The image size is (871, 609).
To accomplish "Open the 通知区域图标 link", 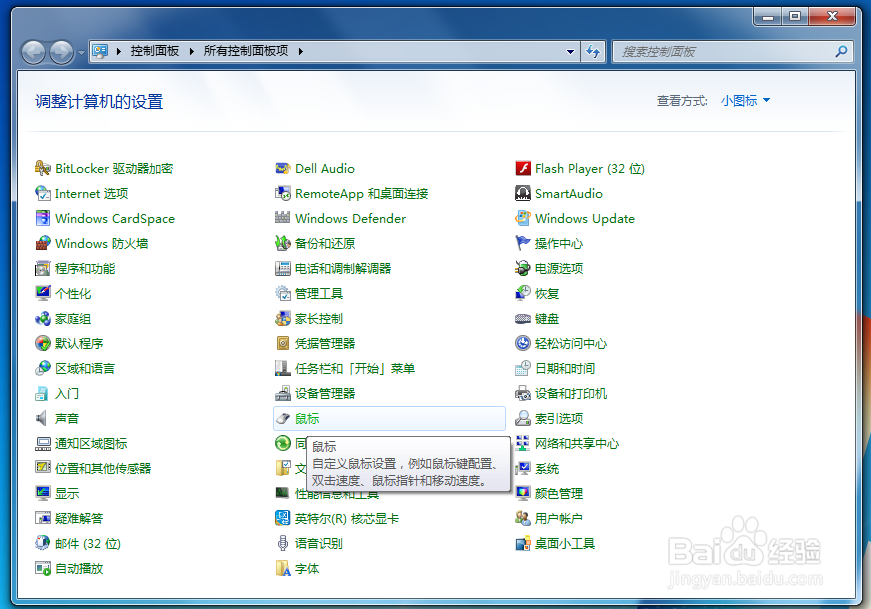I will click(91, 443).
